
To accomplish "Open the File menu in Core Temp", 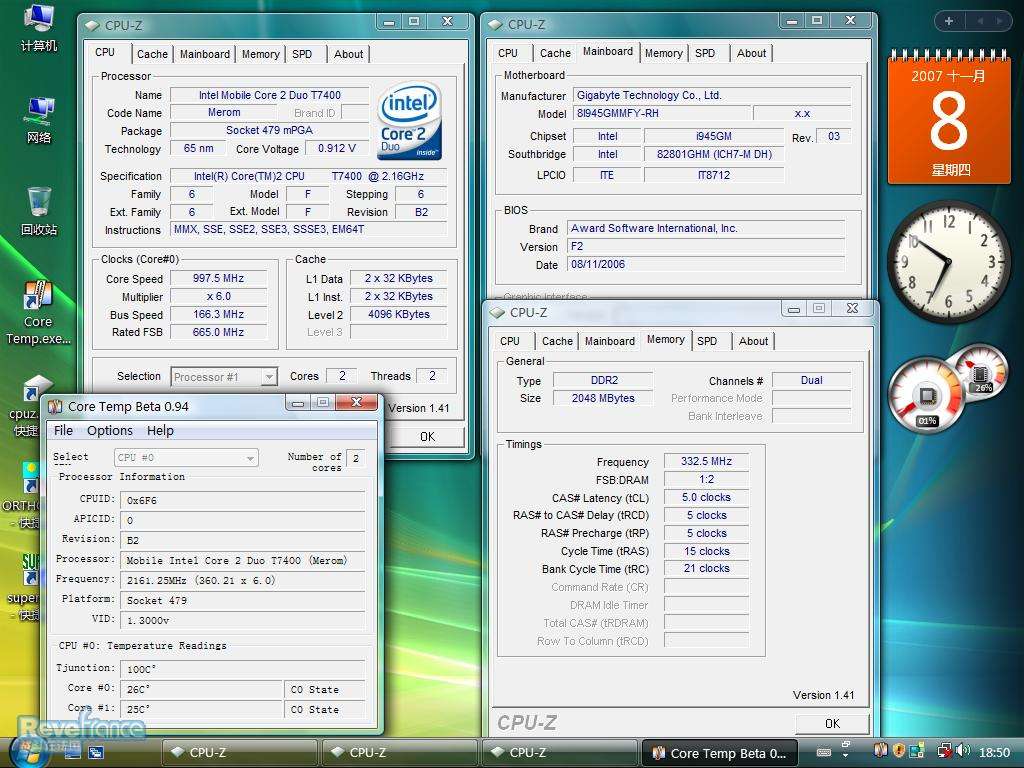I will click(x=63, y=431).
